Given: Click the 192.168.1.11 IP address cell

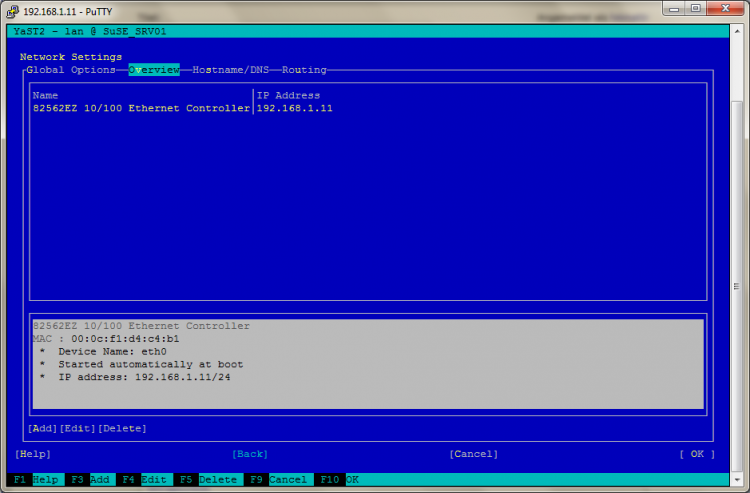Looking at the screenshot, I should (x=295, y=108).
